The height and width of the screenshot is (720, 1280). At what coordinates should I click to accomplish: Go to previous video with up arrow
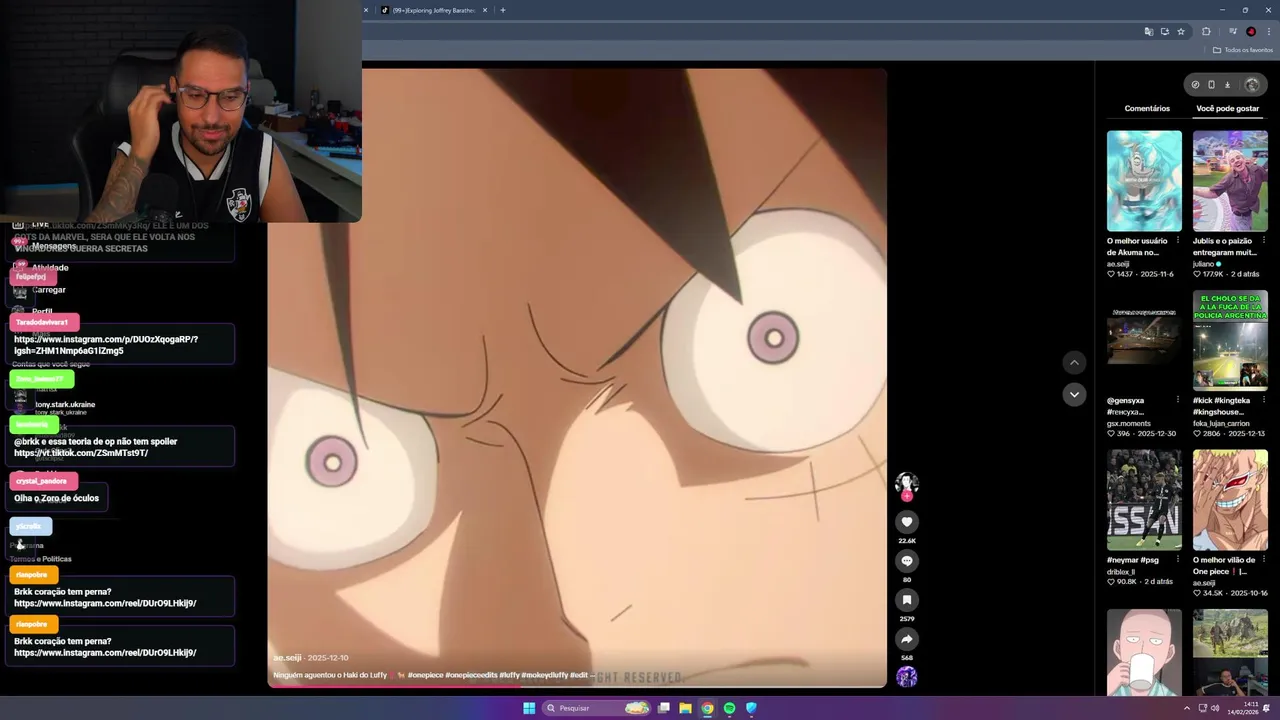coord(1074,362)
